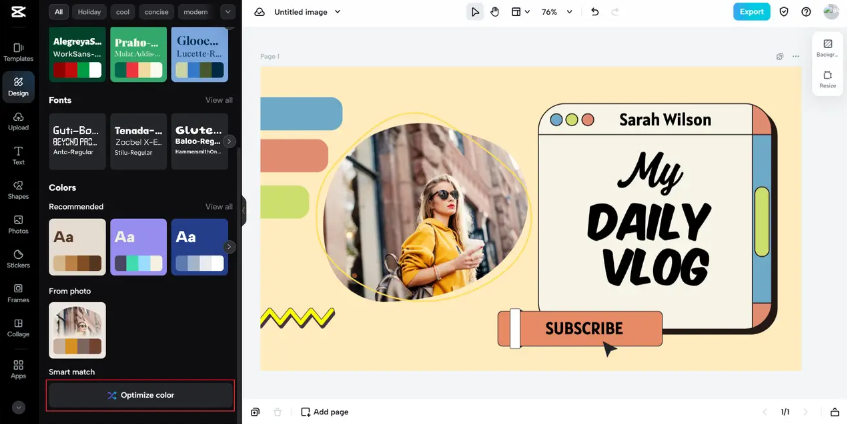Screen dimensions: 847x424
Task: Open the Resize tool
Action: click(x=828, y=79)
